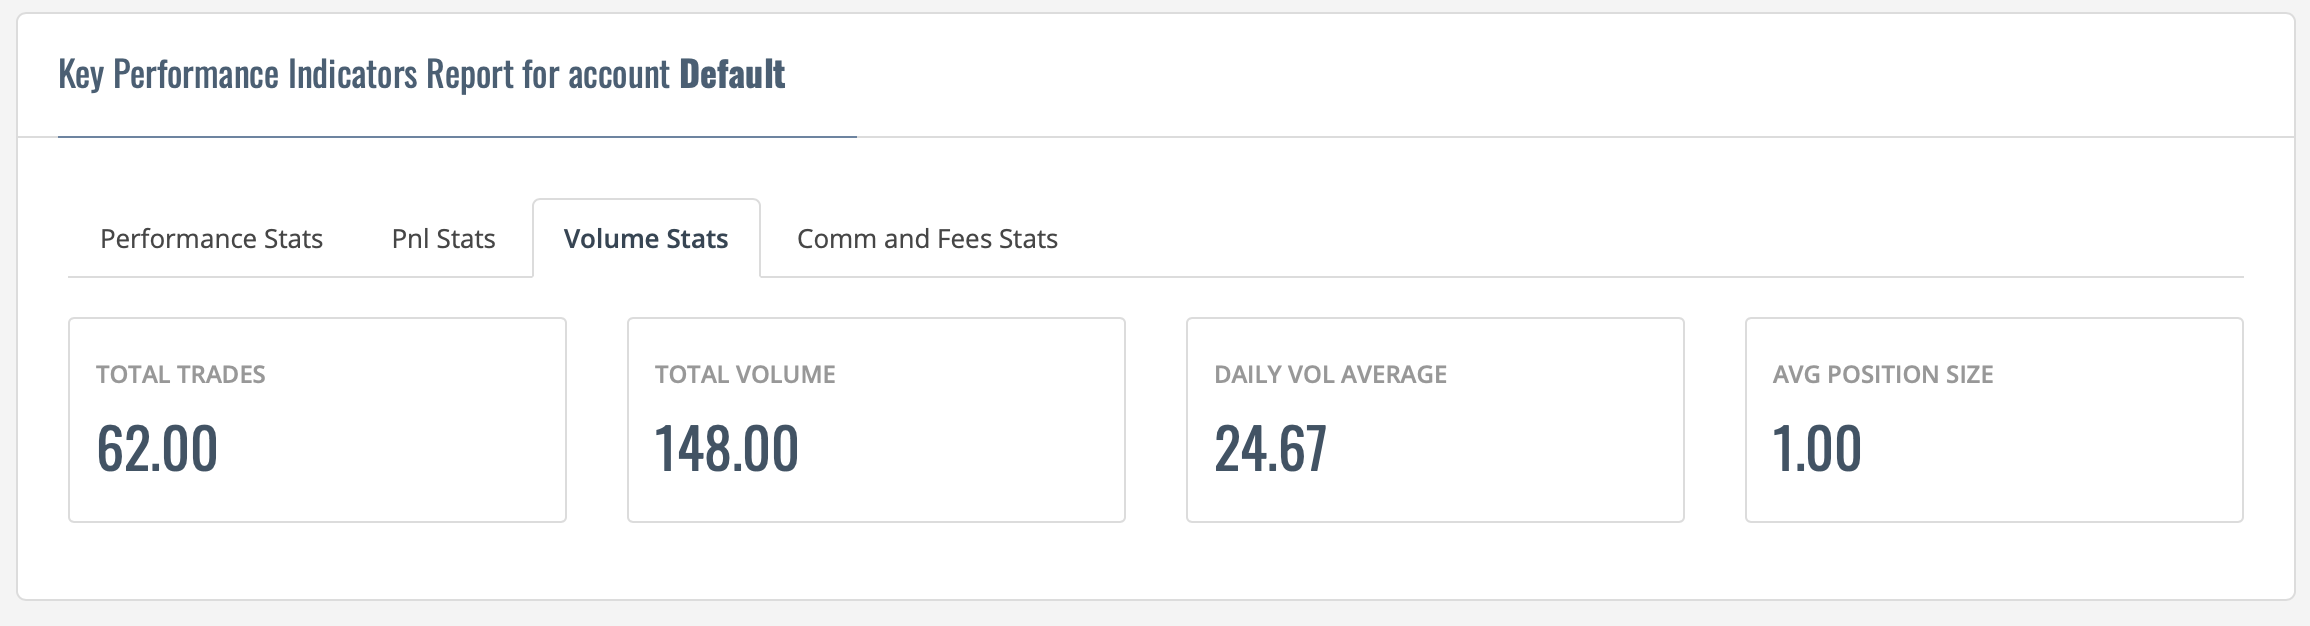This screenshot has width=2310, height=626.
Task: Click the TOTAL VOLUME label
Action: [745, 374]
